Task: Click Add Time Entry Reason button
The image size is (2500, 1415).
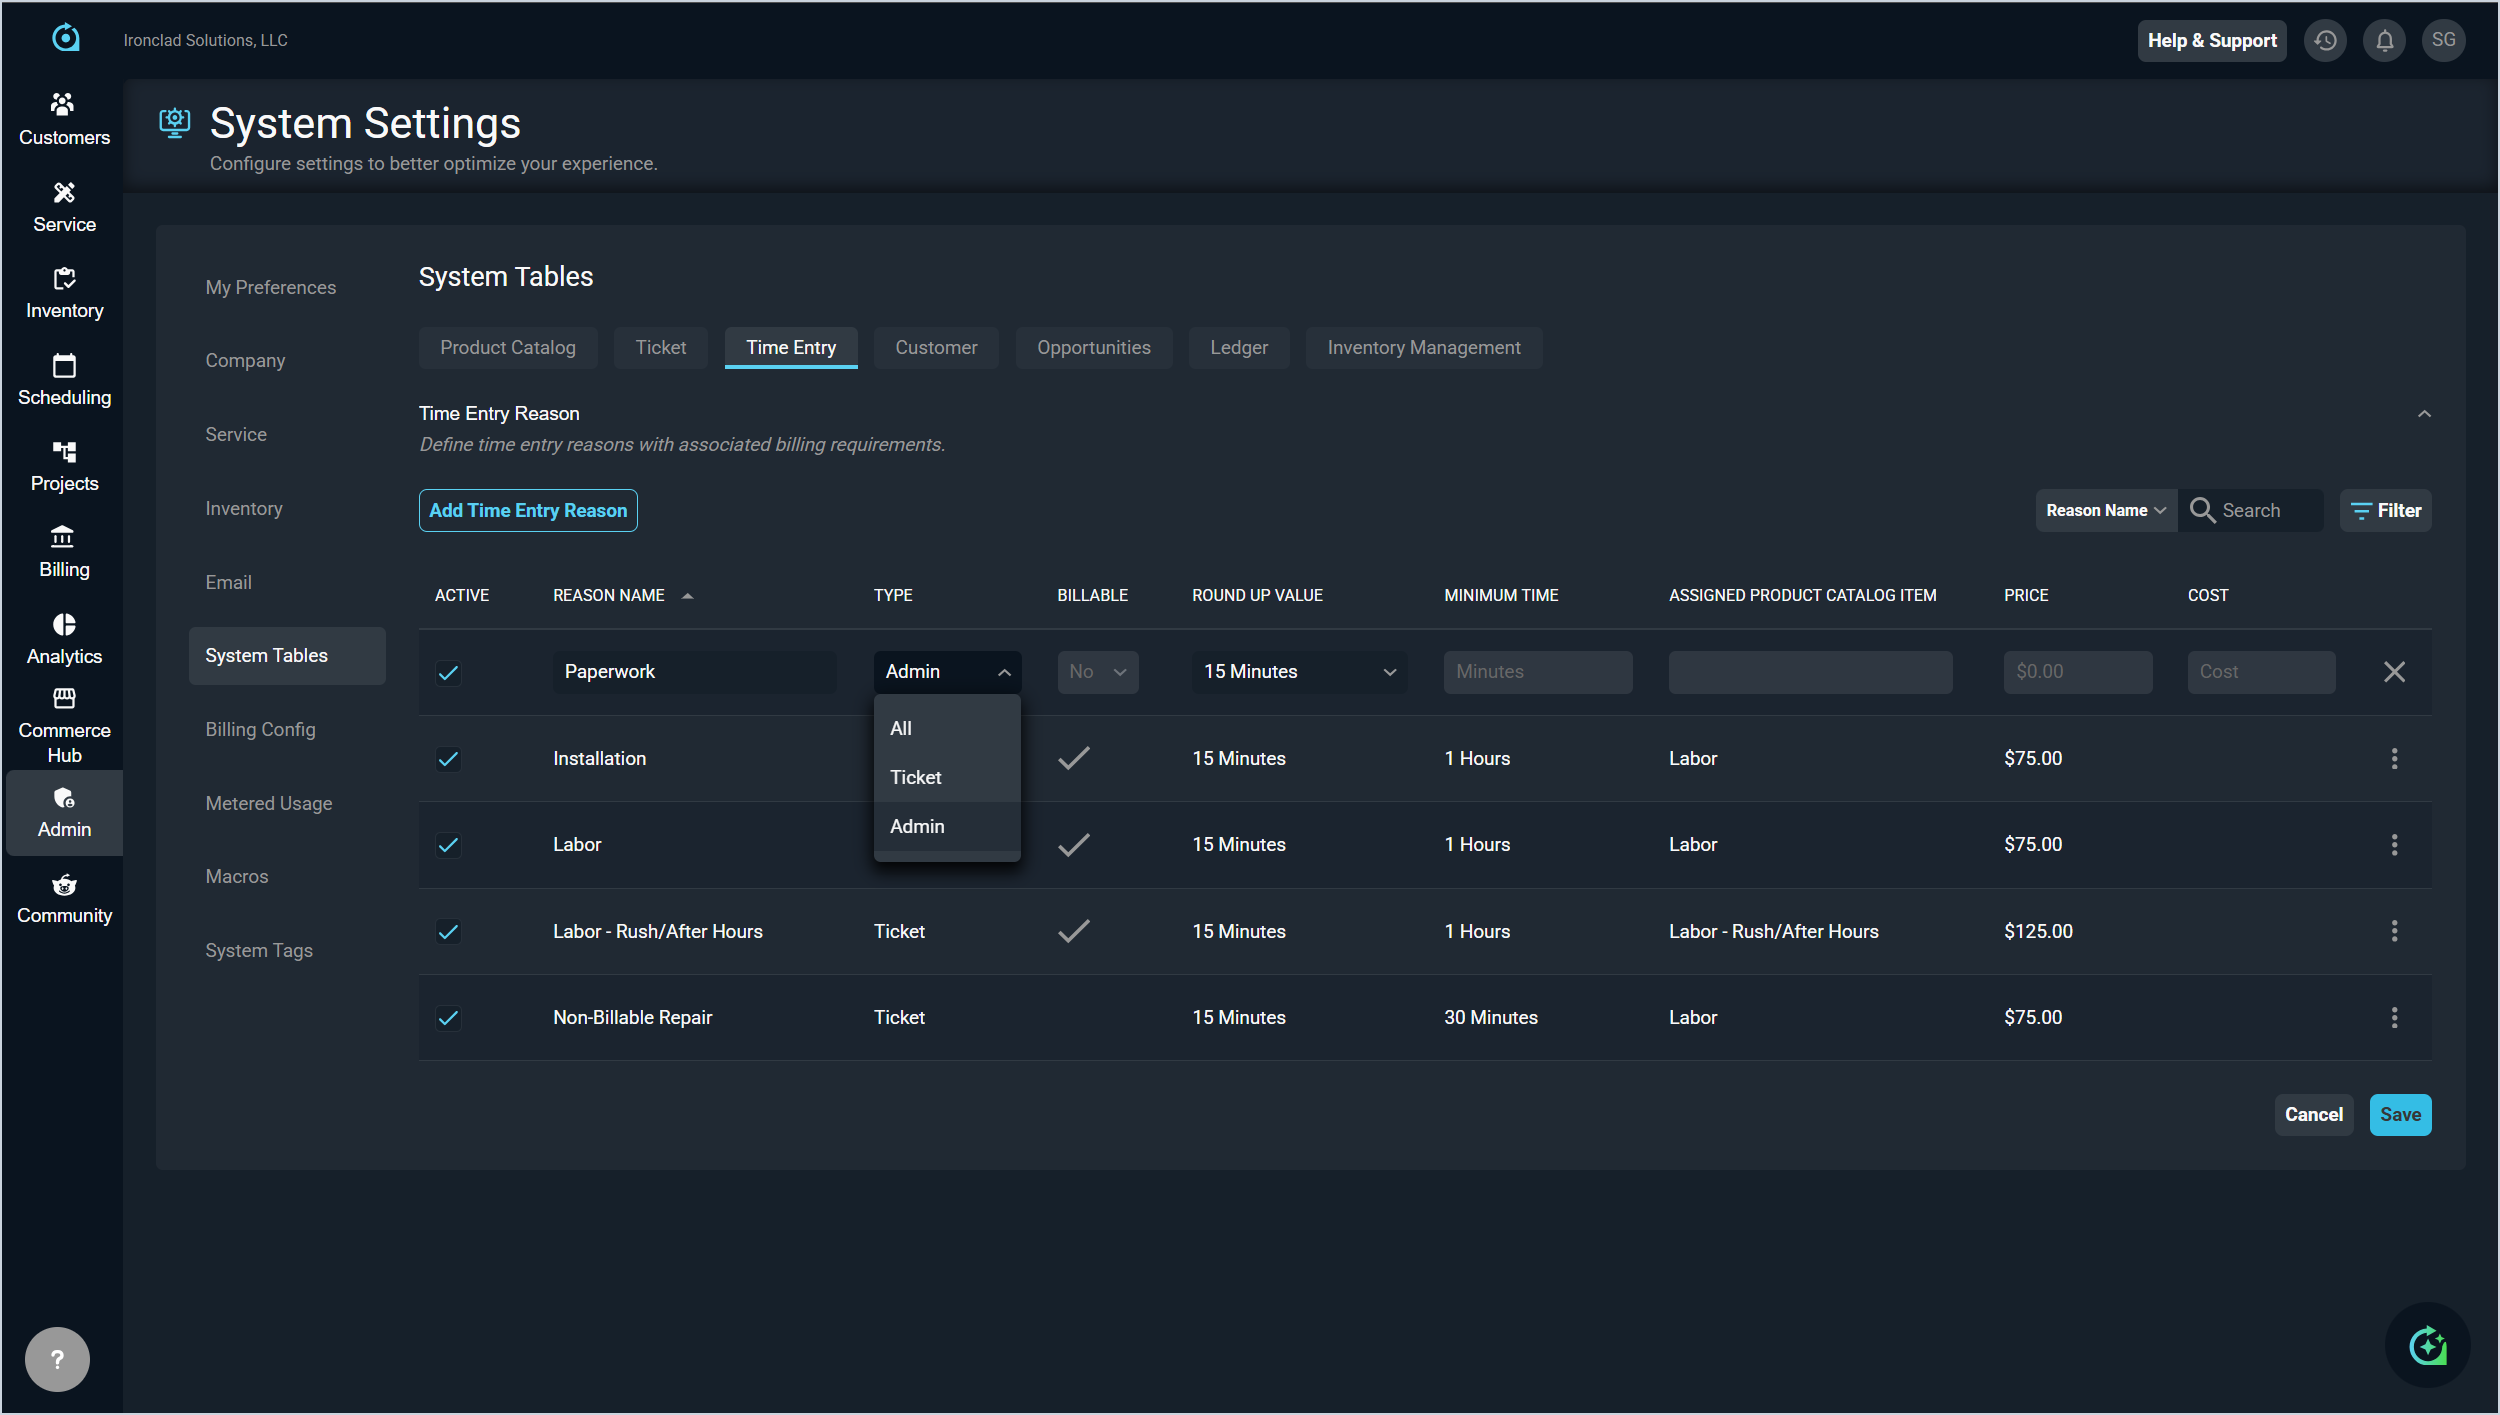Action: 527,510
